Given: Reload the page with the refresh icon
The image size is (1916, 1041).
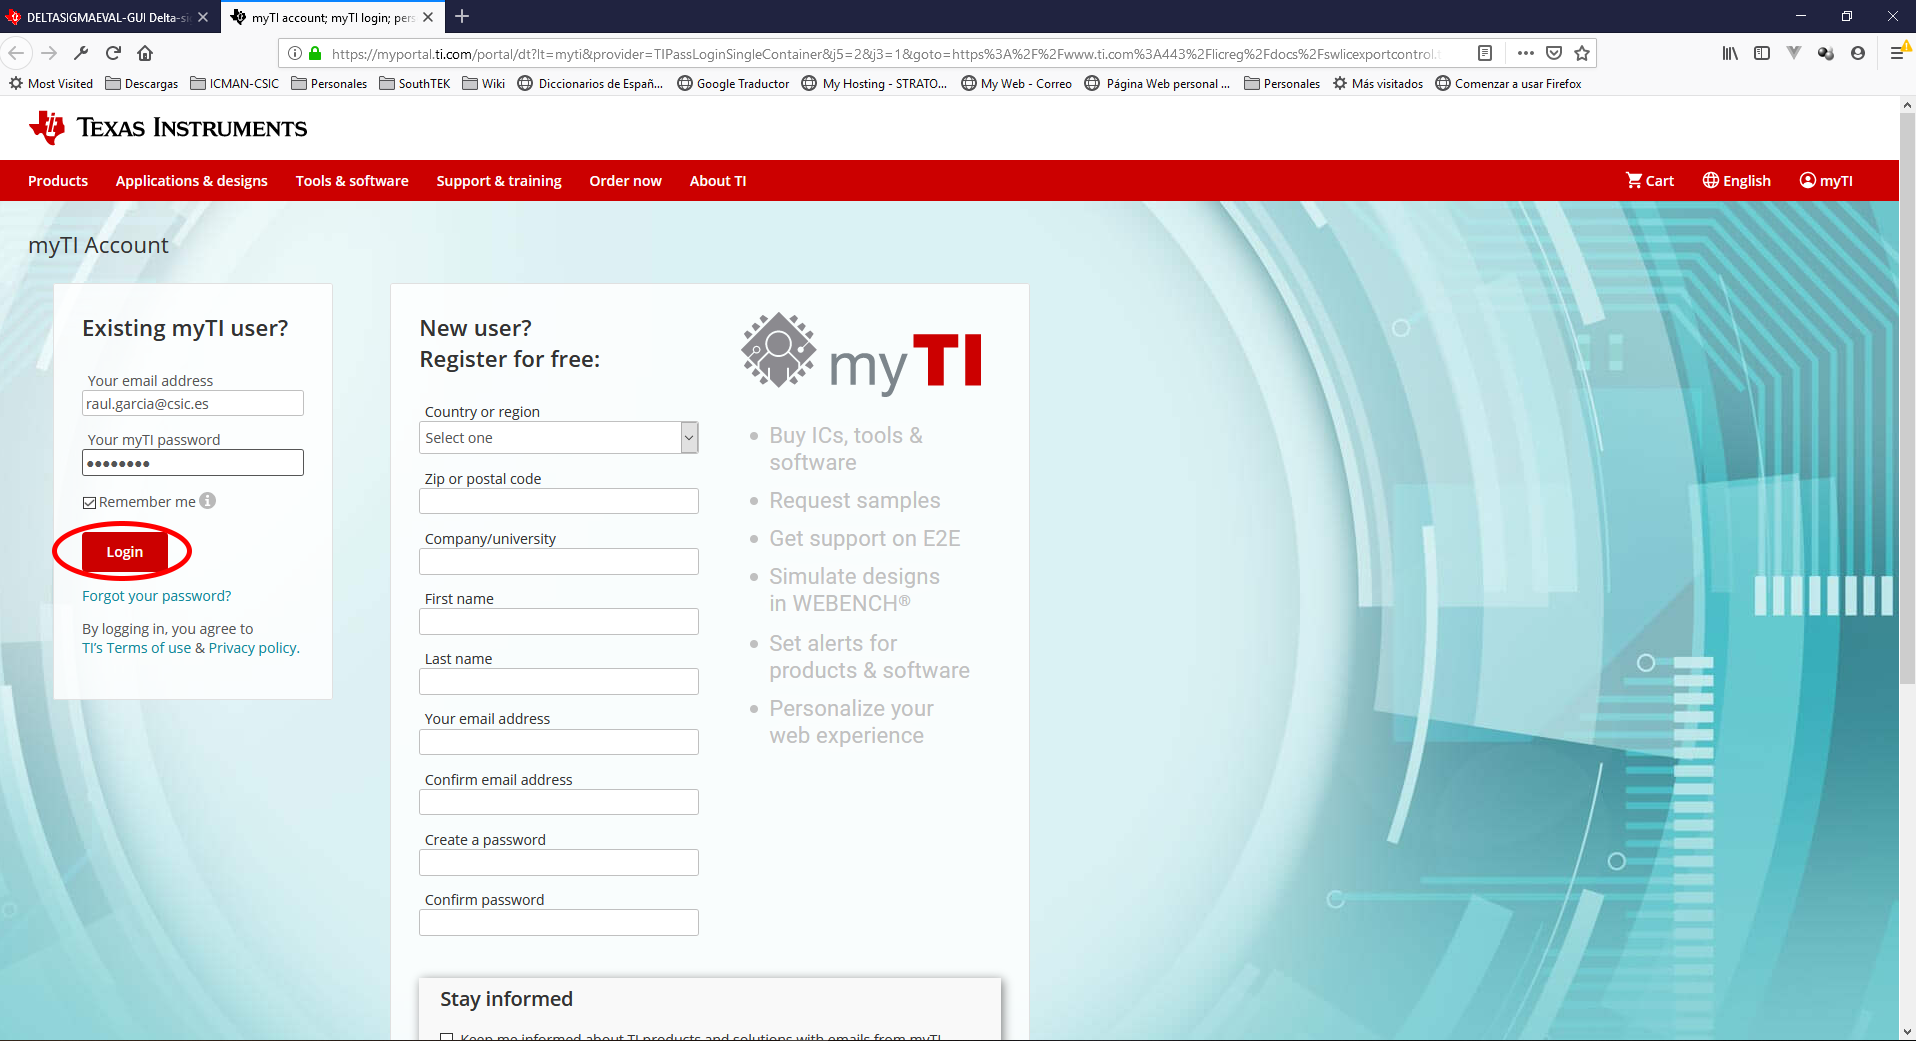Looking at the screenshot, I should point(113,53).
